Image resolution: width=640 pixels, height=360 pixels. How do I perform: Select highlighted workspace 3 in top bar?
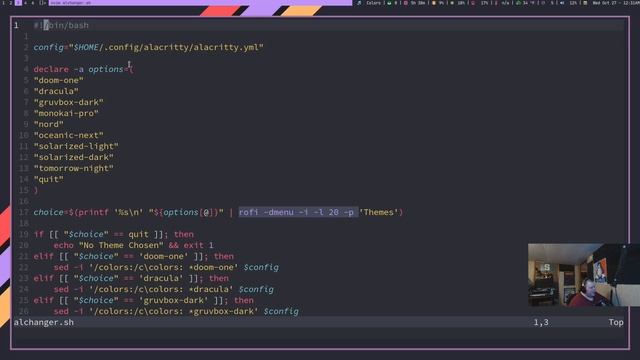(18, 2)
